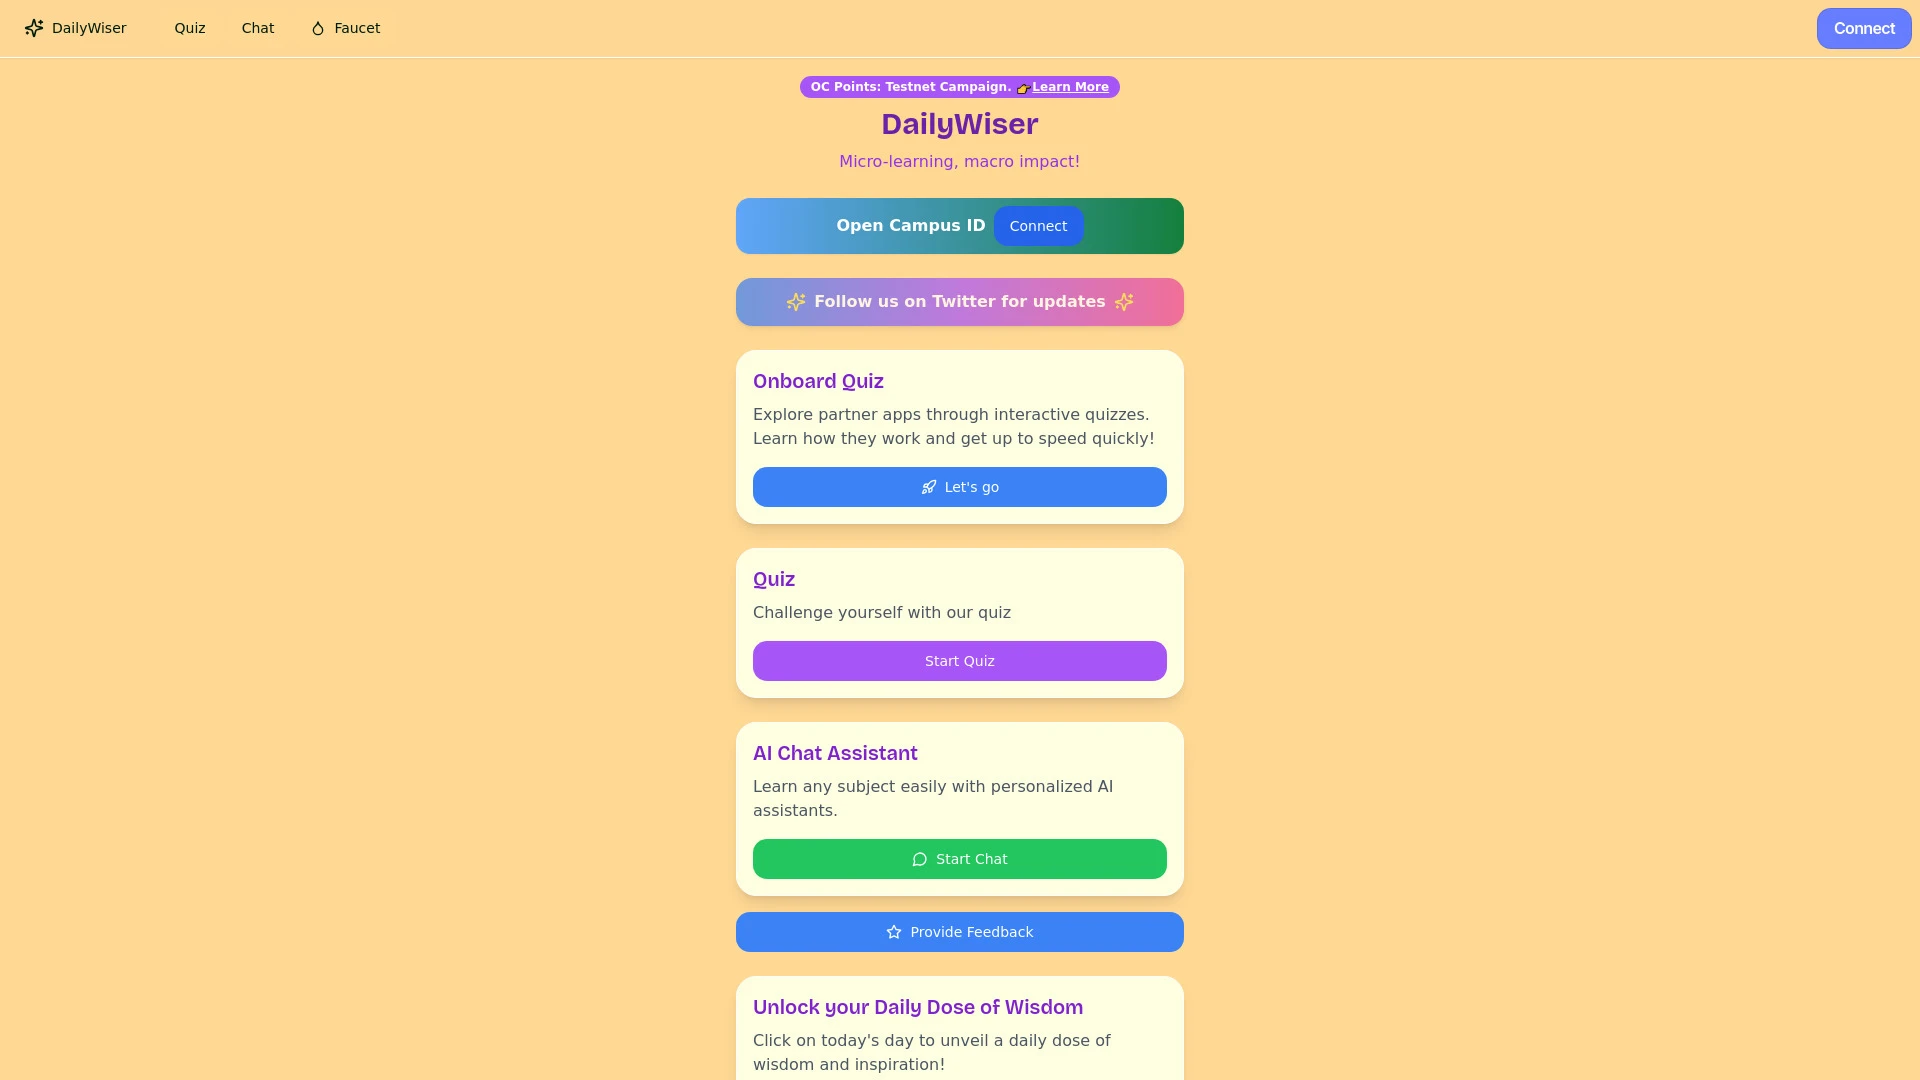Click the OC Points Testnet Campaign emoji icon
The width and height of the screenshot is (1920, 1080).
1022,87
